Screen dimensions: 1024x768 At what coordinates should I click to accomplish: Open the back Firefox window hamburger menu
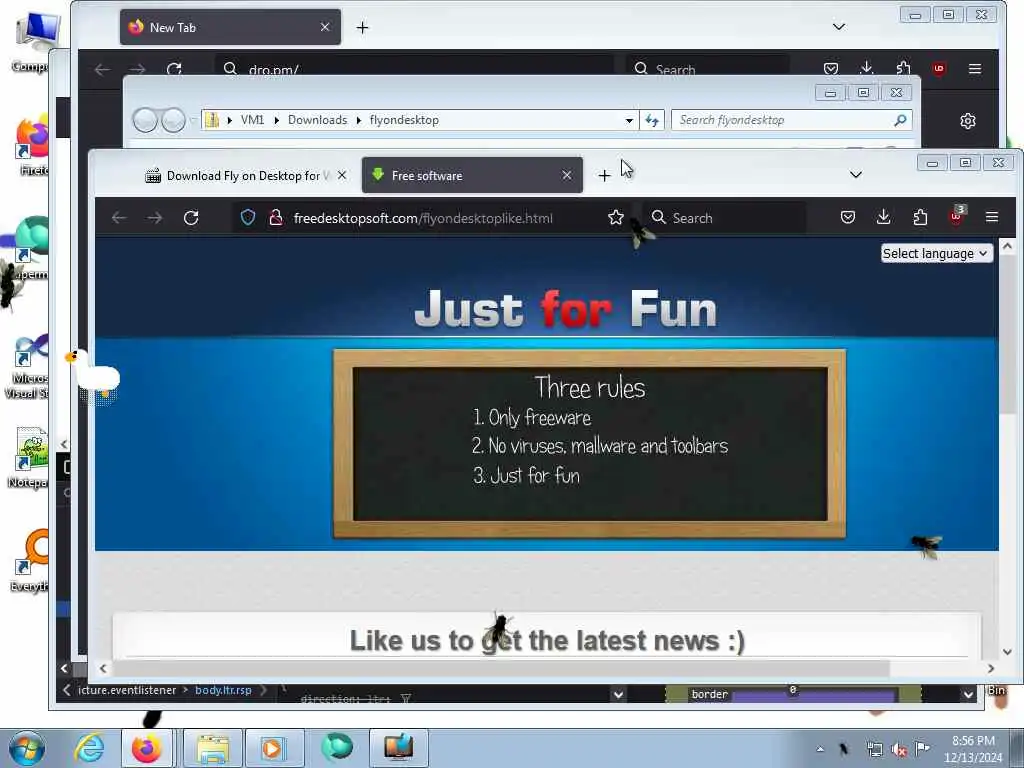974,69
